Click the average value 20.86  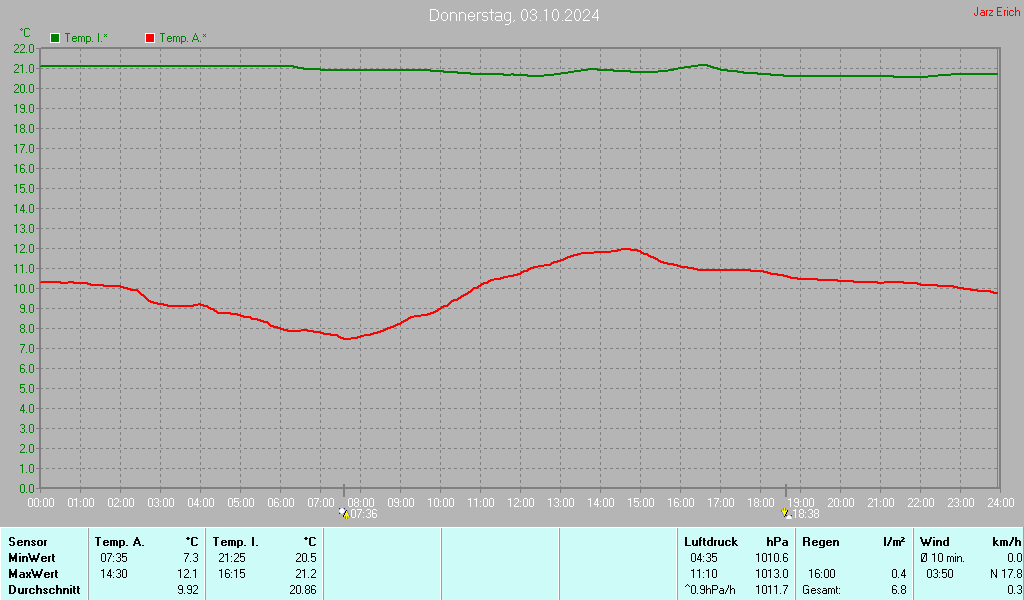303,590
